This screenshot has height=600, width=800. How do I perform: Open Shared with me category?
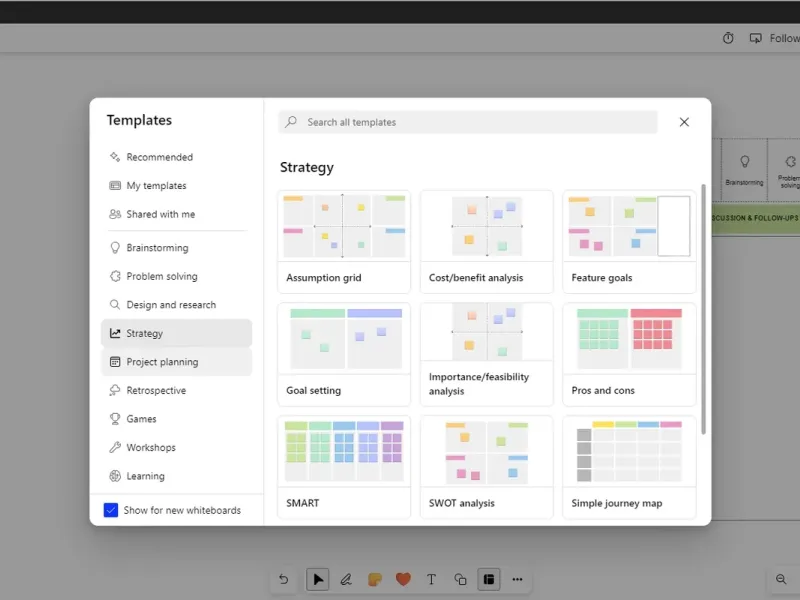177,214
